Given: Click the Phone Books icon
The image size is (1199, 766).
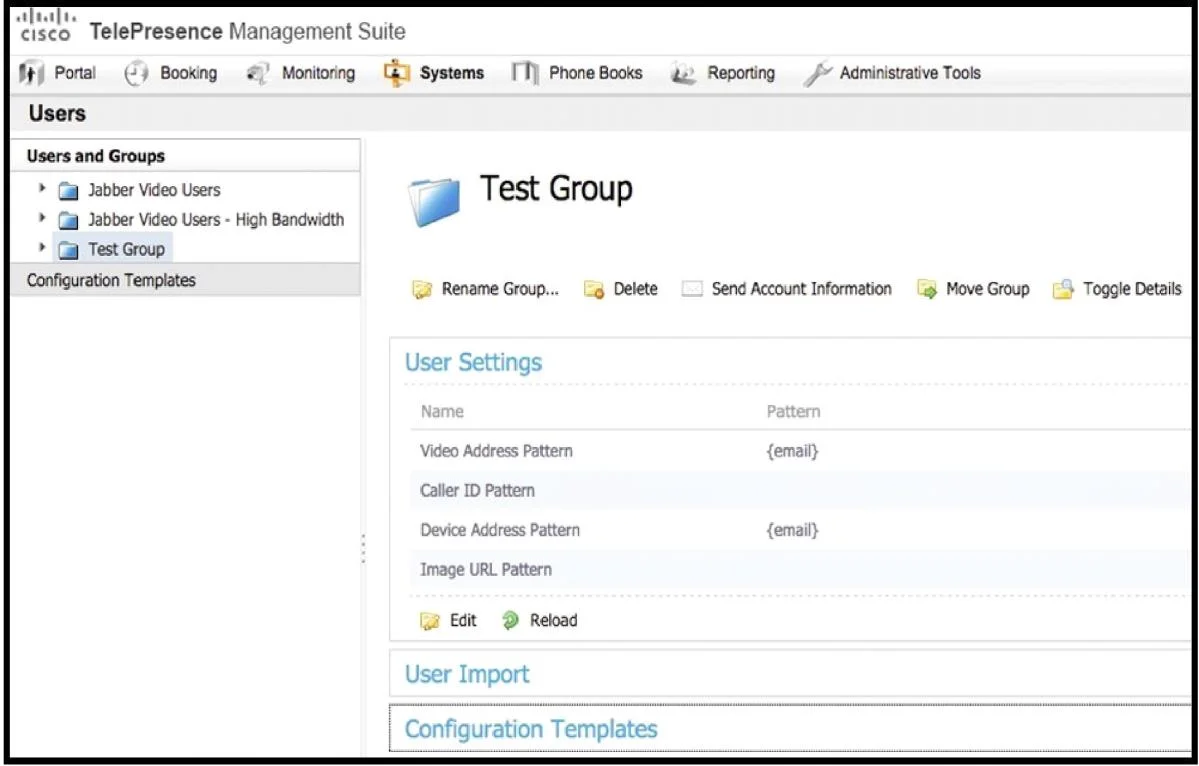Looking at the screenshot, I should [525, 73].
